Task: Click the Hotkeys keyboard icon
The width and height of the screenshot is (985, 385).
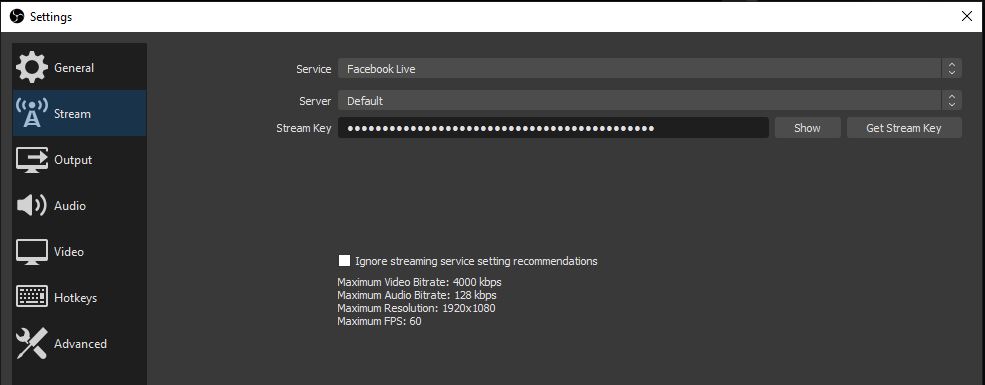Action: (31, 297)
